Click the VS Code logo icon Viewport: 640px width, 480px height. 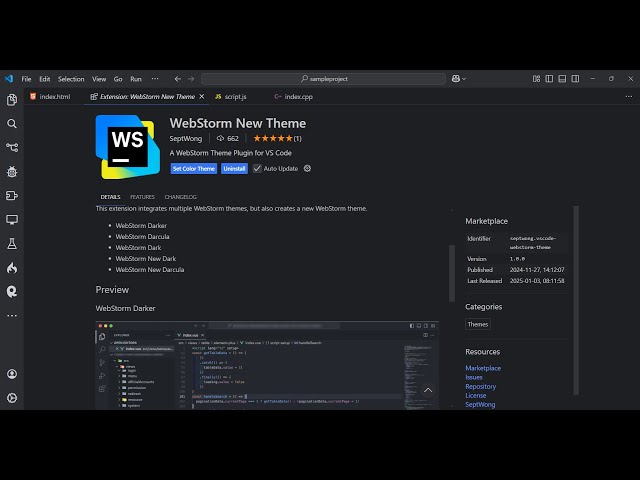(x=9, y=78)
